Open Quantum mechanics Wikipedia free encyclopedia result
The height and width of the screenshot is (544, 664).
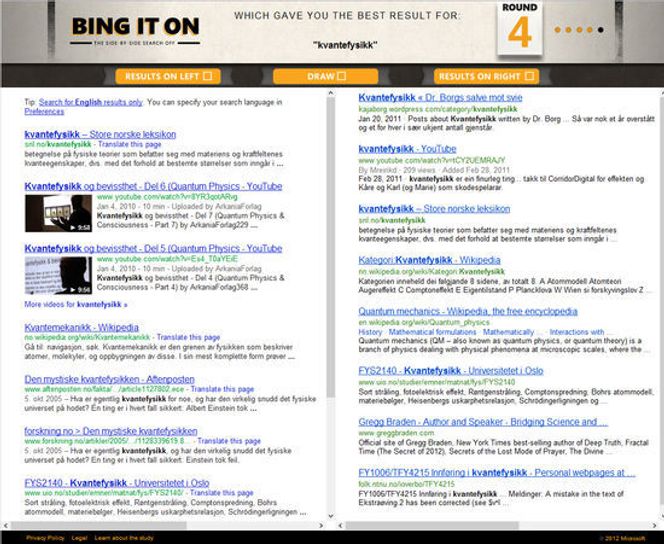coord(468,312)
